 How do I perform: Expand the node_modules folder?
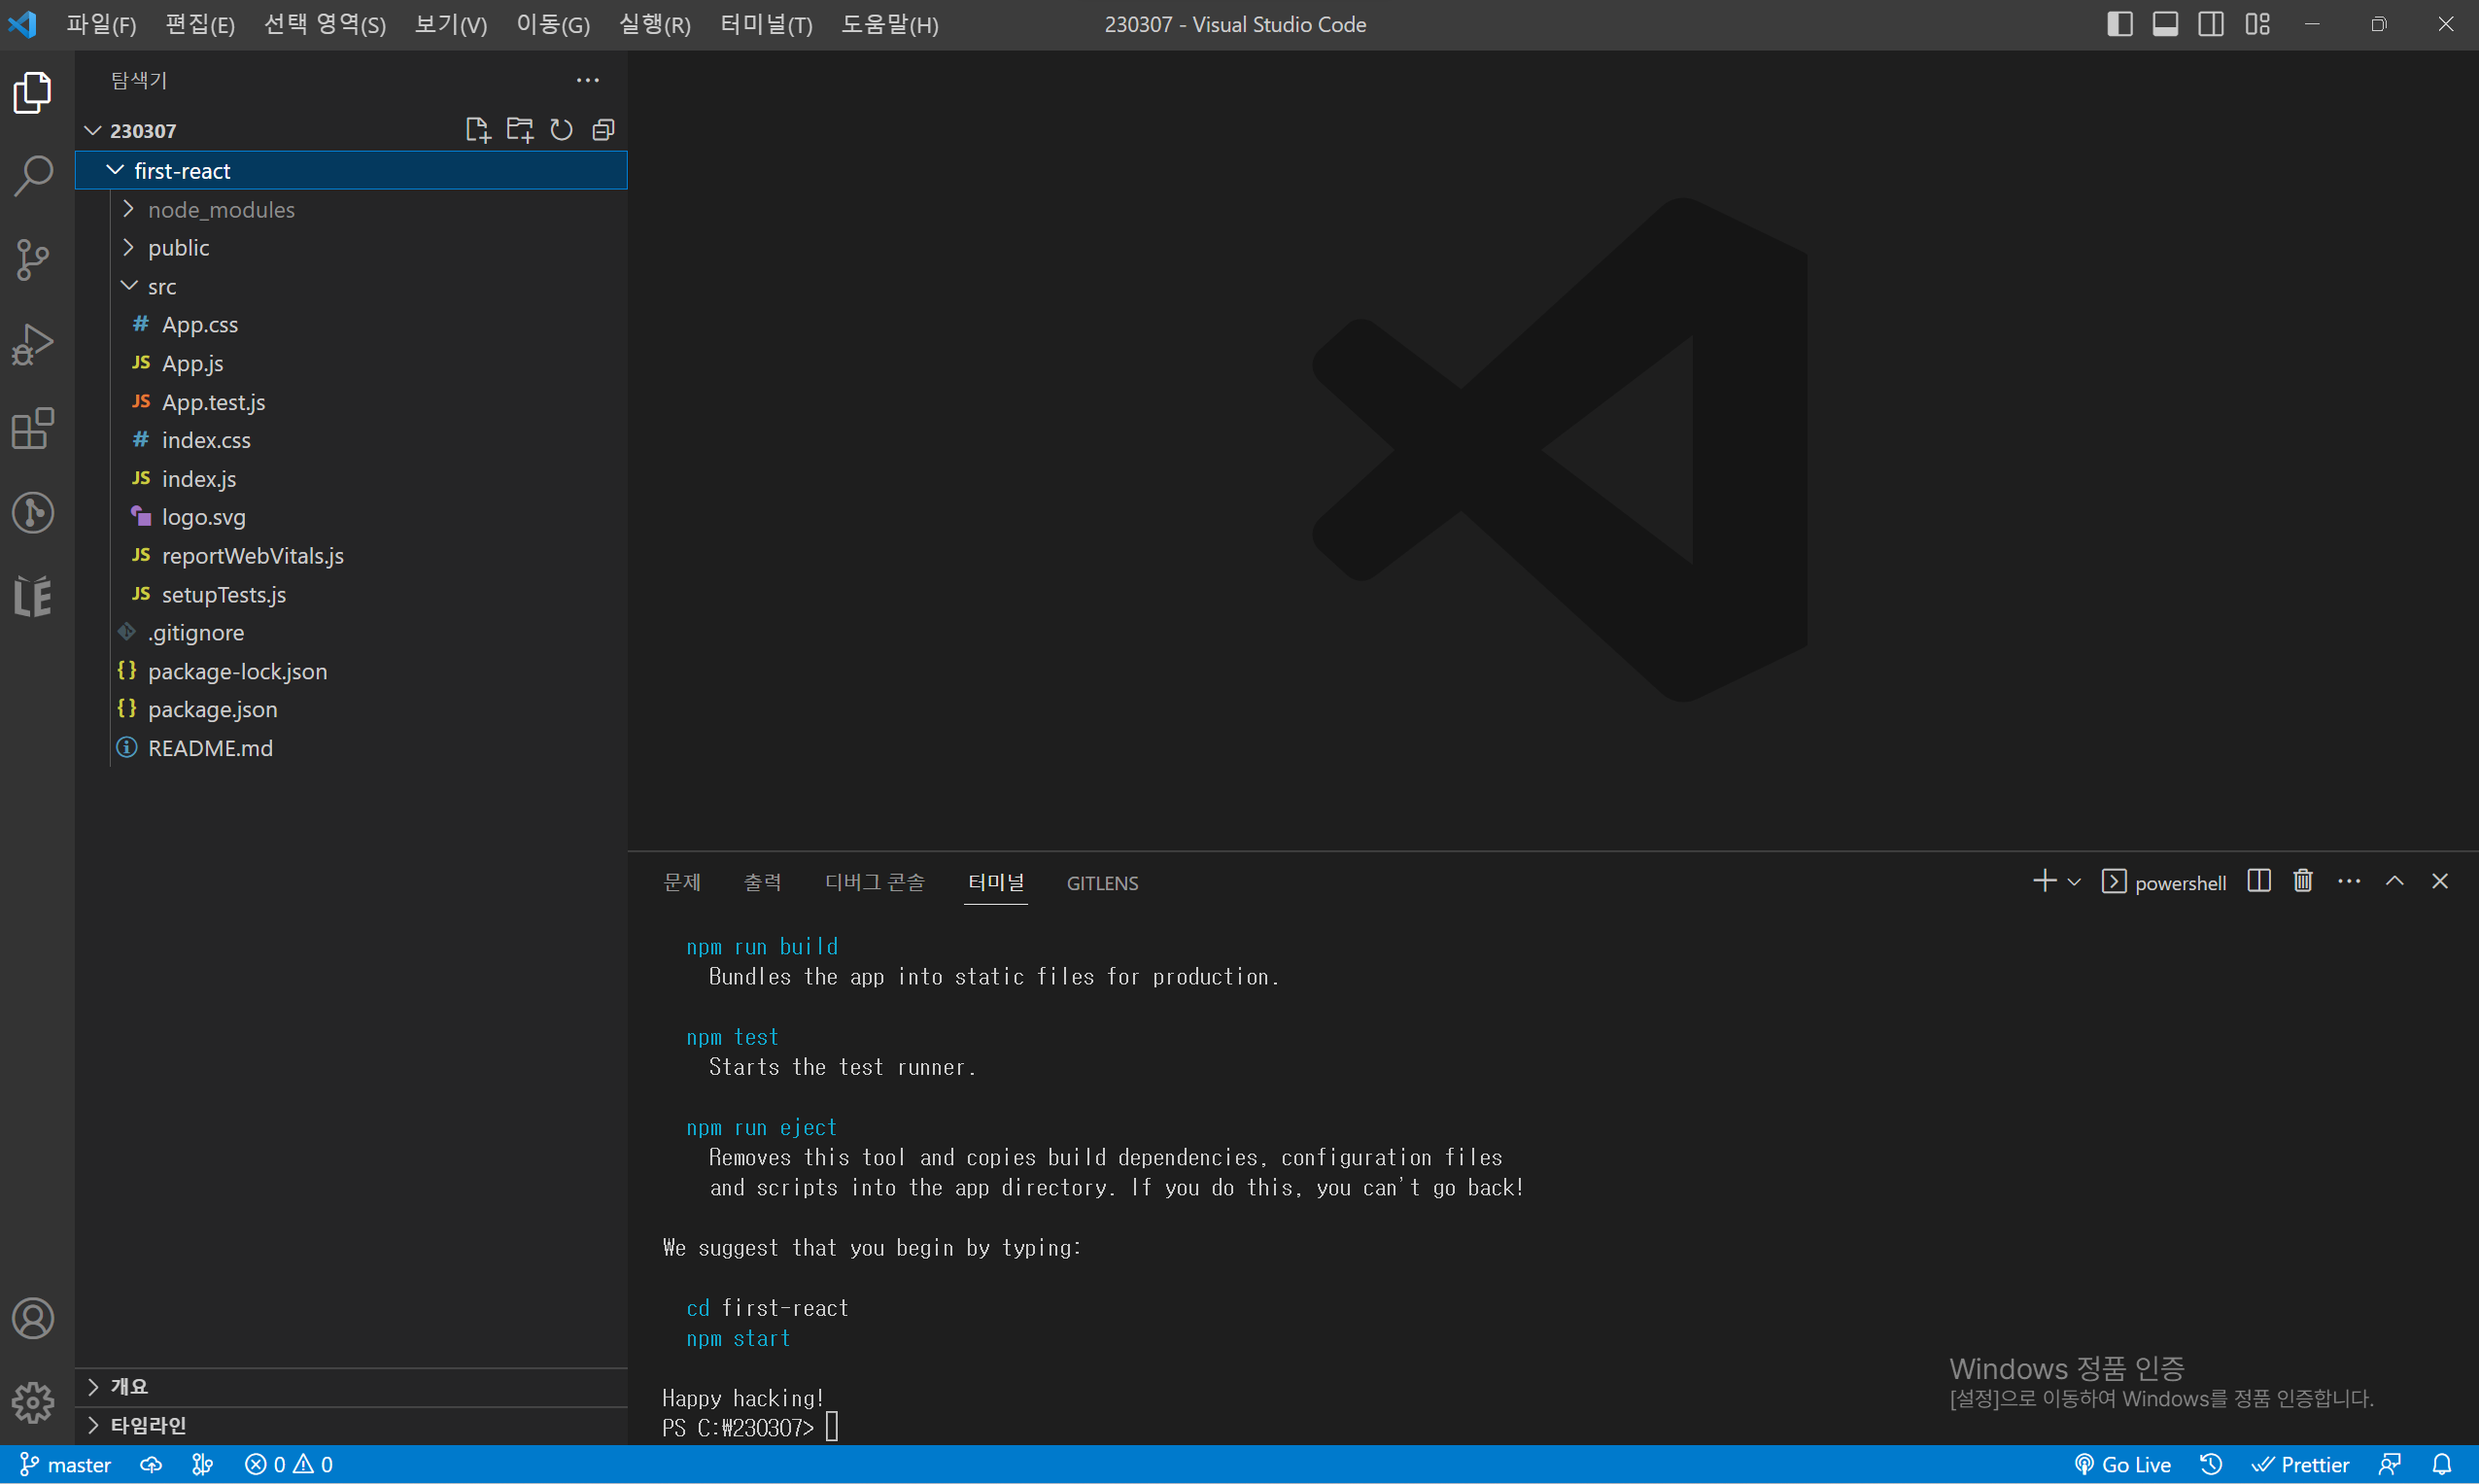(221, 209)
